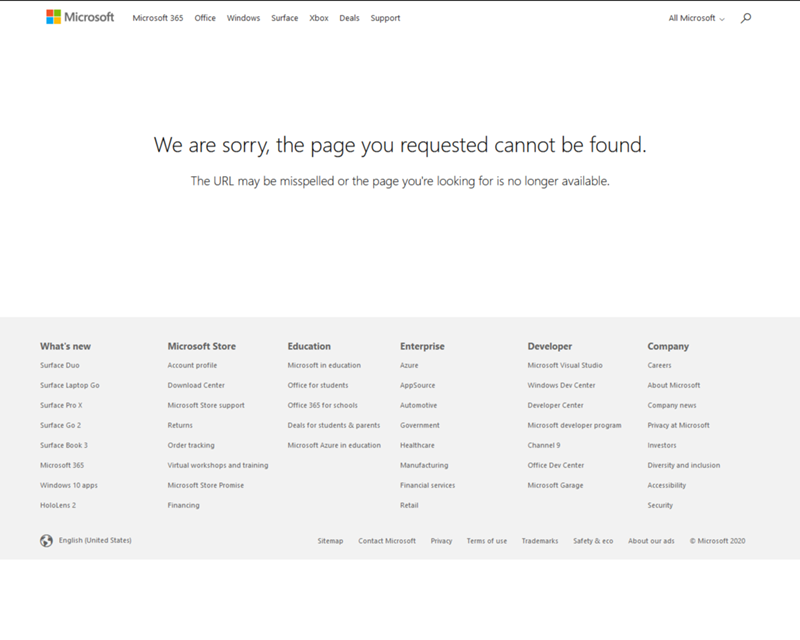
Task: Open the Security link
Action: [x=660, y=505]
